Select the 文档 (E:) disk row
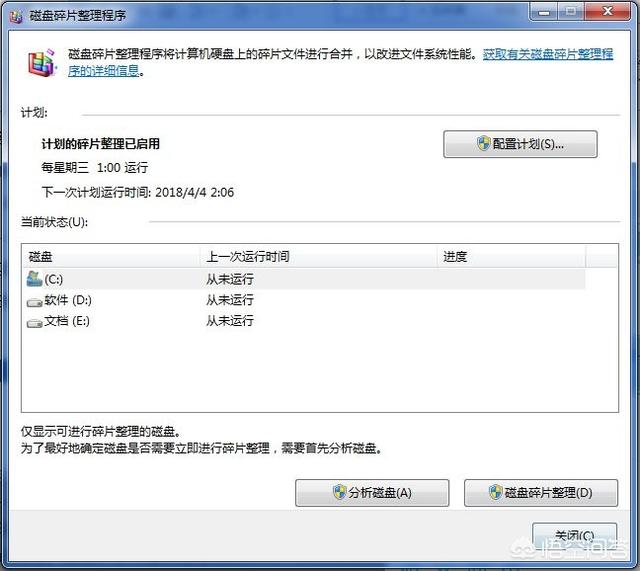640x571 pixels. pyautogui.click(x=306, y=321)
